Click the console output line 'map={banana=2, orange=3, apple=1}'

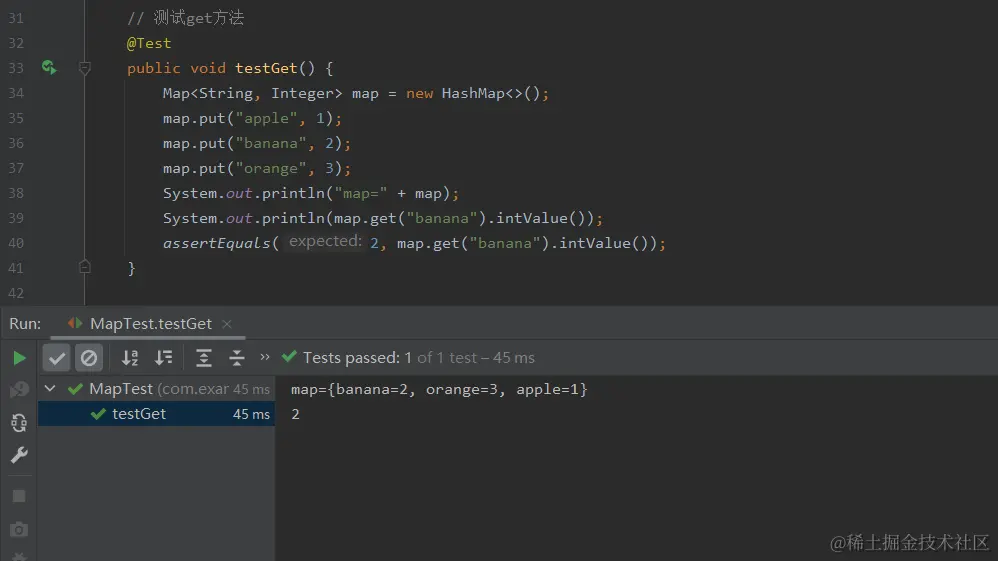pos(439,389)
